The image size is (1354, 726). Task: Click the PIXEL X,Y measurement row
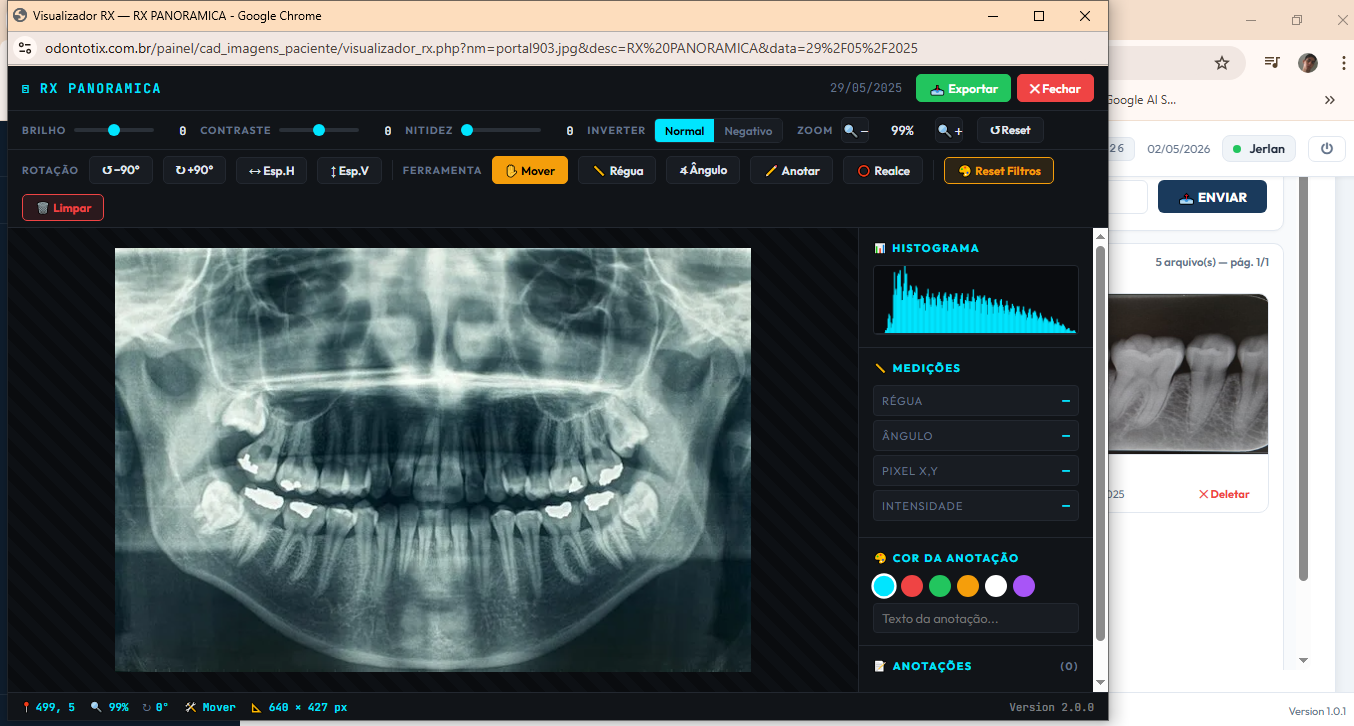click(976, 471)
